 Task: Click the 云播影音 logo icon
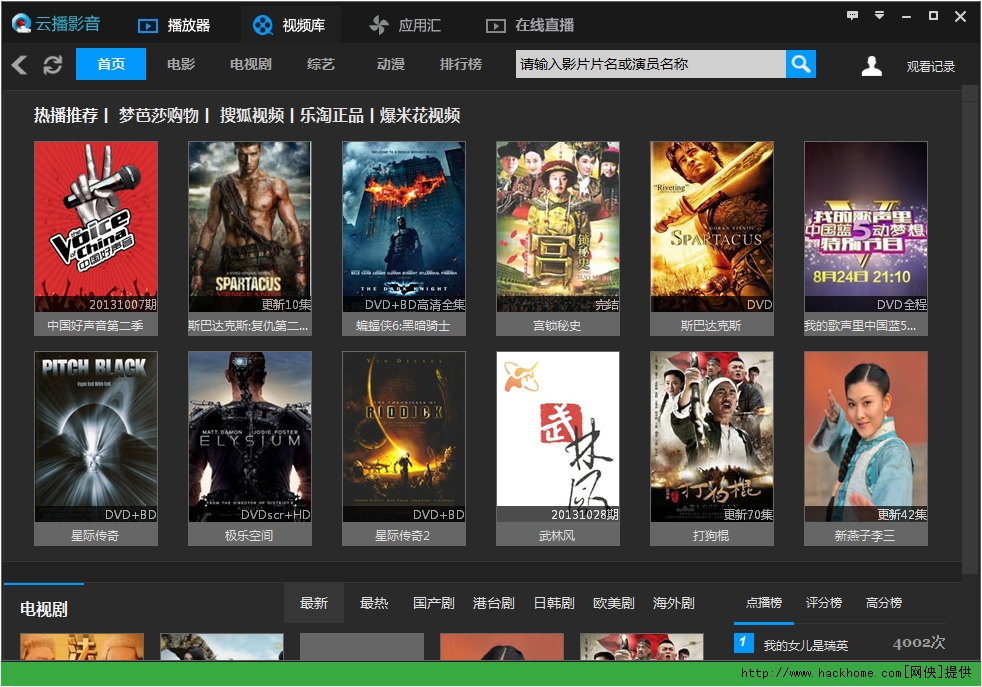click(x=21, y=24)
